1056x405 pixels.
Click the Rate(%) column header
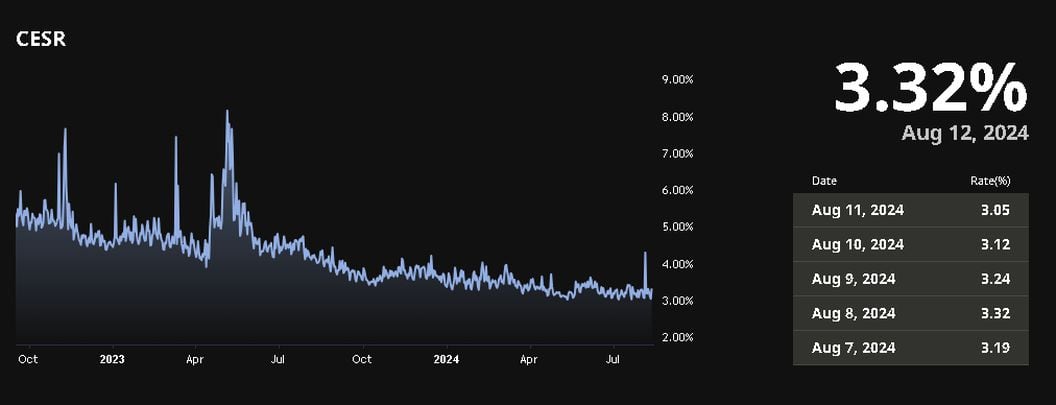(990, 181)
